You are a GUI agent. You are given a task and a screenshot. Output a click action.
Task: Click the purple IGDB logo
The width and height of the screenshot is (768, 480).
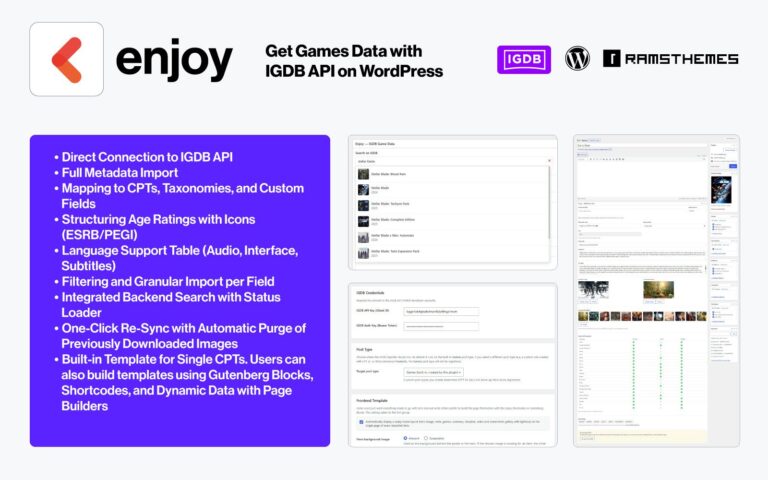(x=524, y=59)
